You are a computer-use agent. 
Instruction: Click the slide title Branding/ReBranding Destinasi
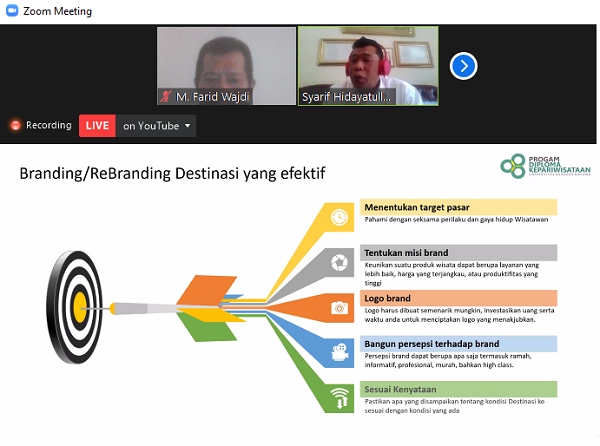pyautogui.click(x=172, y=174)
